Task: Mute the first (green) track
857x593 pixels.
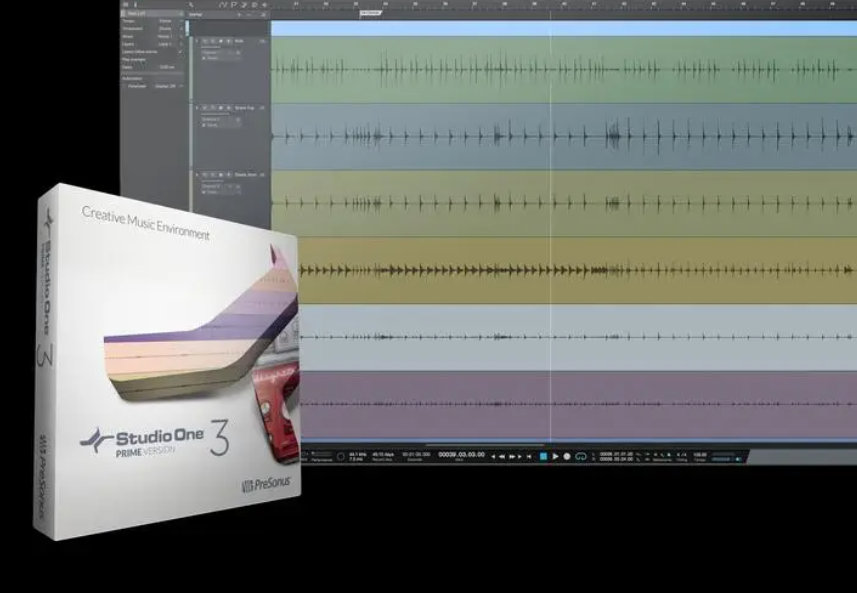Action: tap(204, 41)
